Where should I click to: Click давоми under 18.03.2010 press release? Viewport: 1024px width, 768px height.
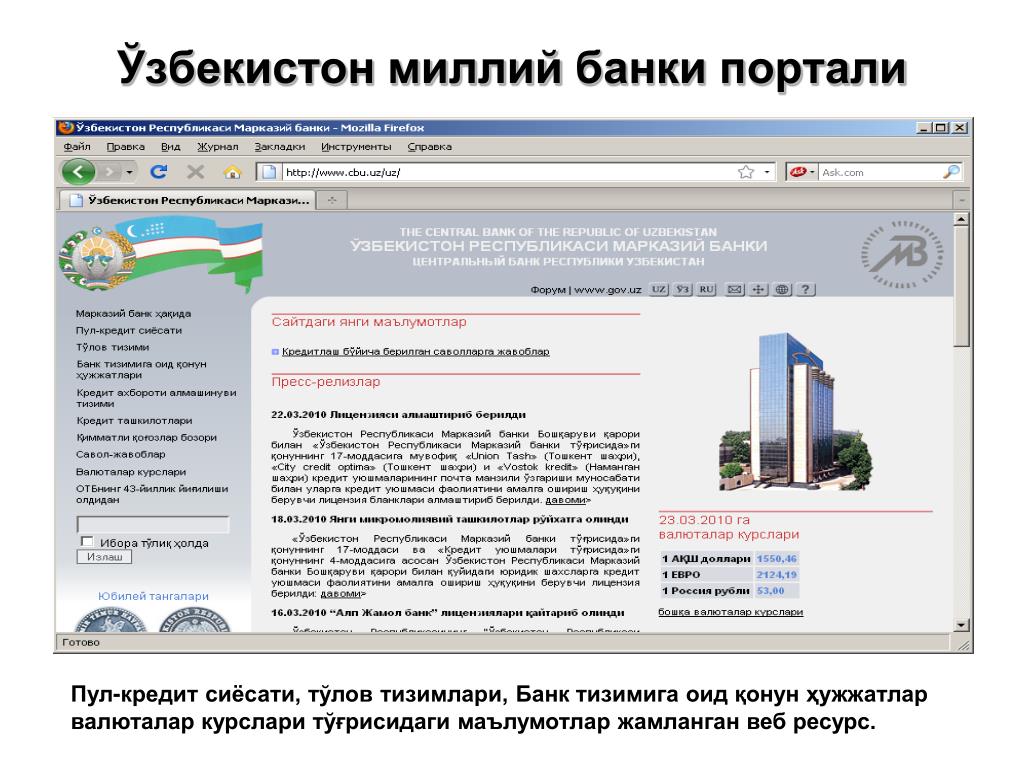[x=341, y=594]
